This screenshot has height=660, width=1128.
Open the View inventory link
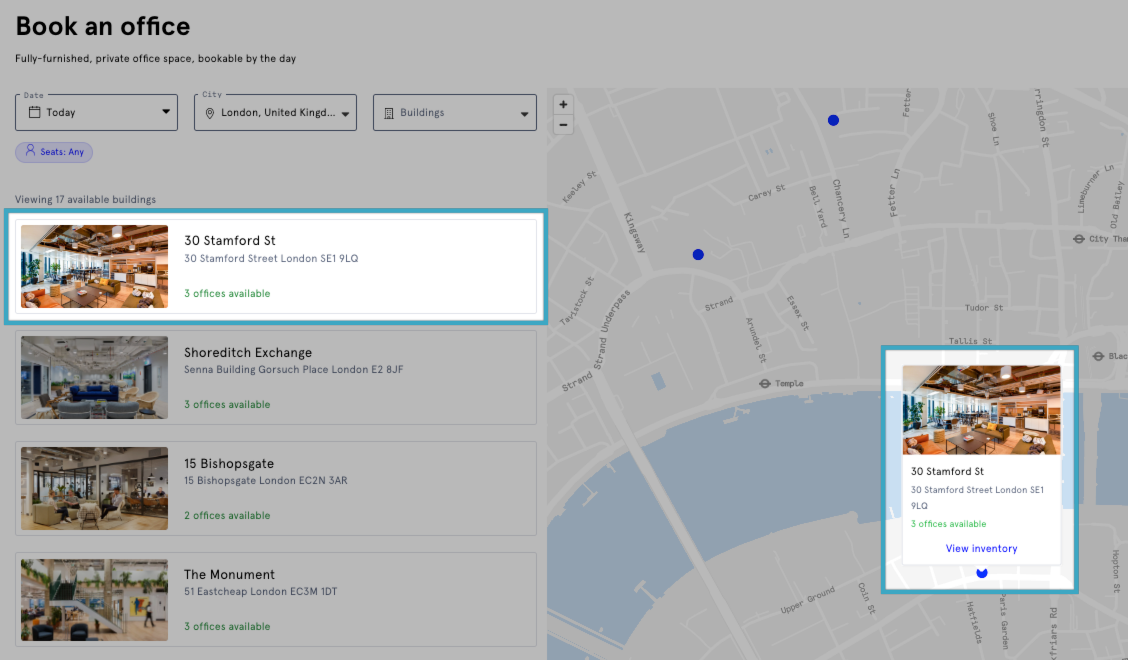tap(981, 548)
